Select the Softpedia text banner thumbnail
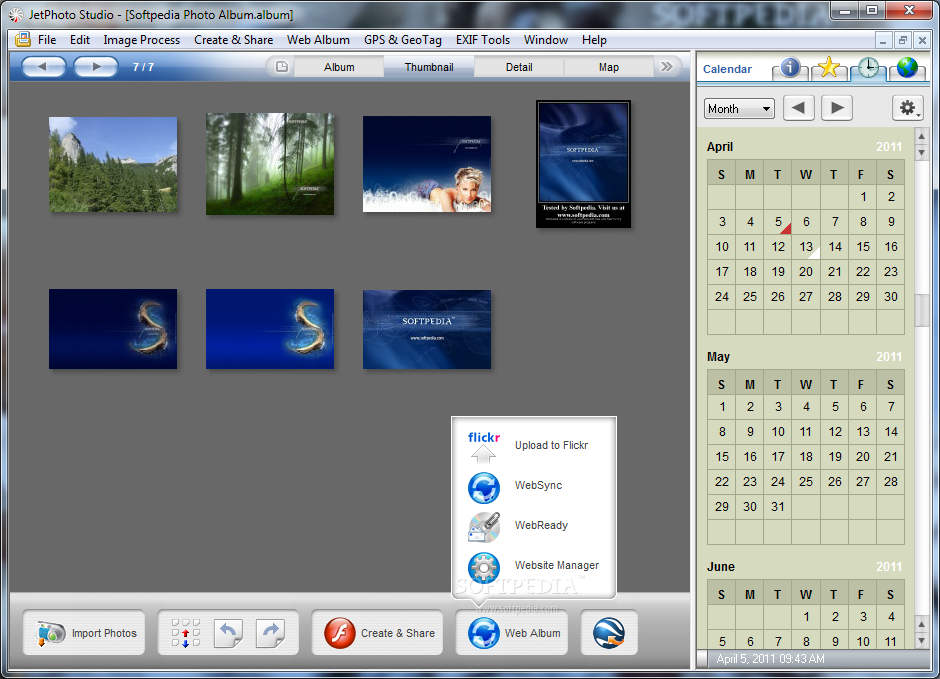940x679 pixels. 427,330
